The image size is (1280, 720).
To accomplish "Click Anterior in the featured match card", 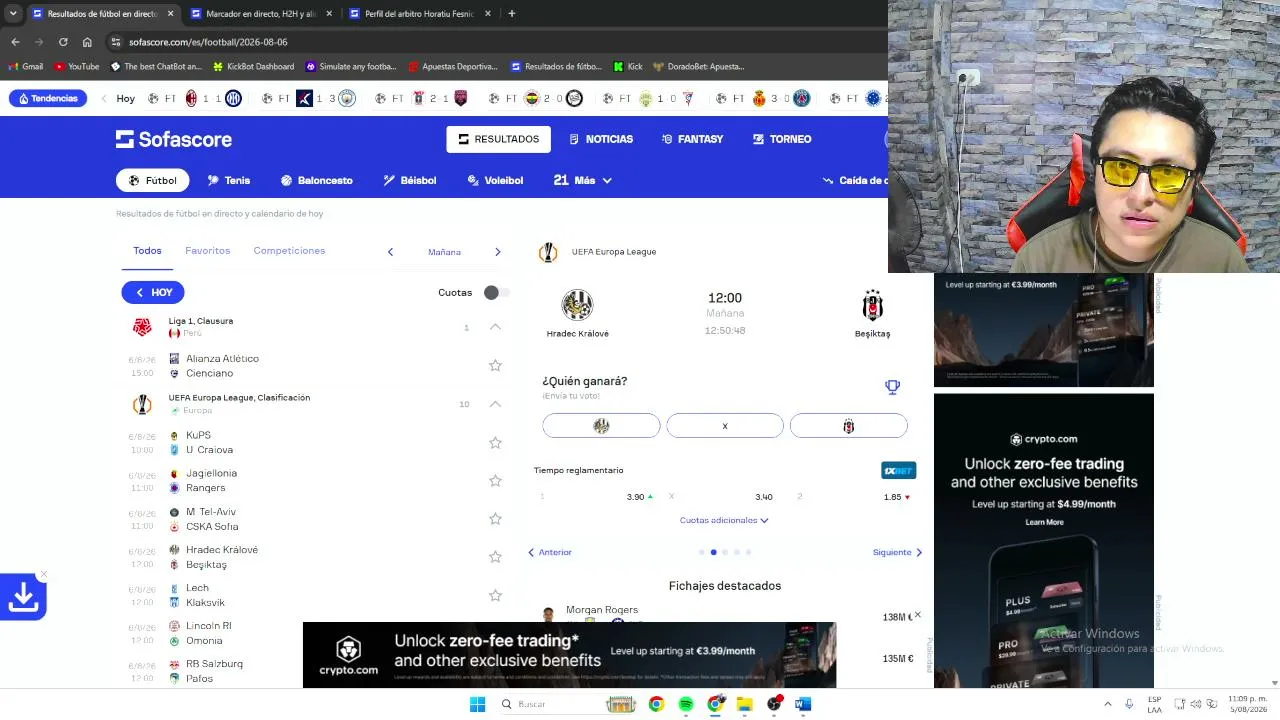I will click(549, 552).
